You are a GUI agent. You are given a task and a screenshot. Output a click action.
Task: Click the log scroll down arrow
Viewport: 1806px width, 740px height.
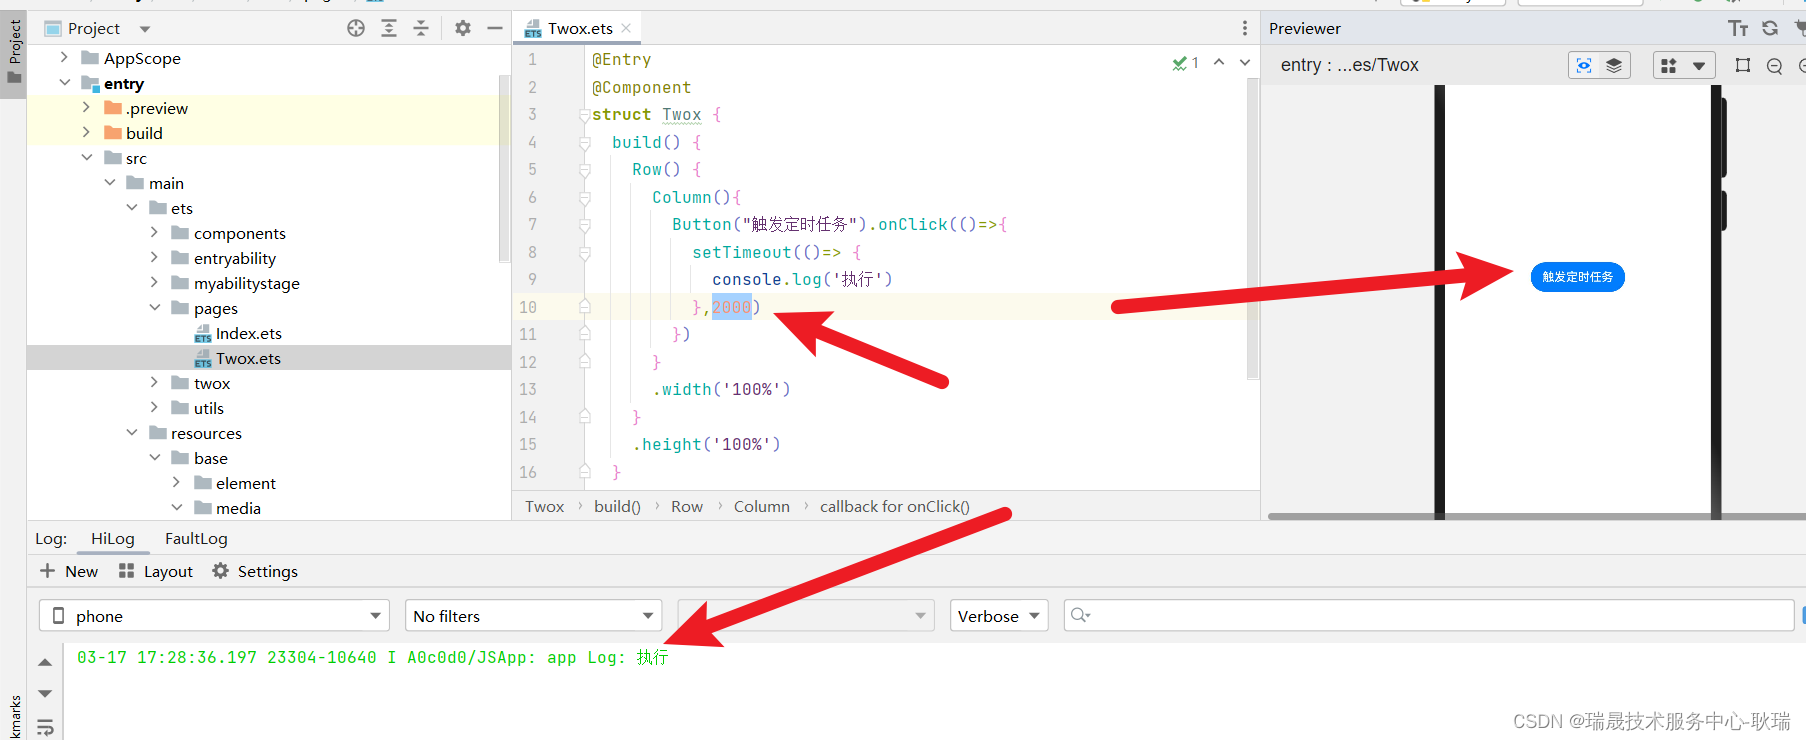[x=45, y=693]
